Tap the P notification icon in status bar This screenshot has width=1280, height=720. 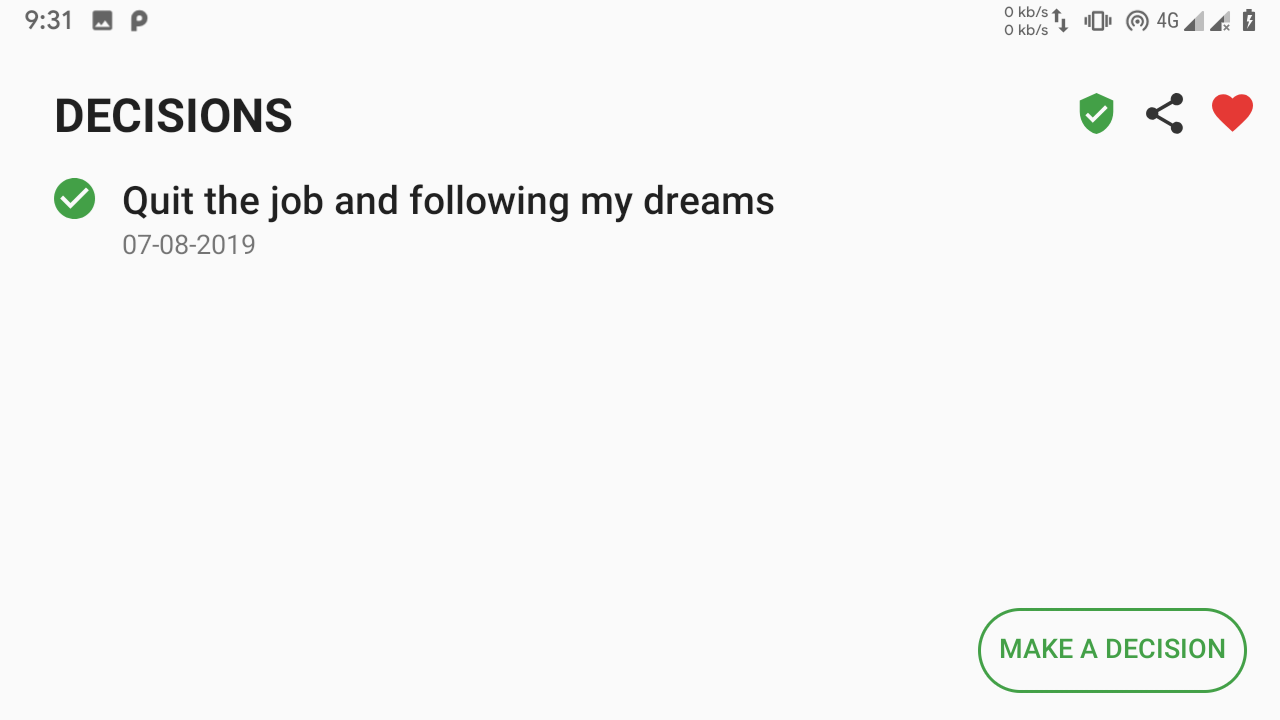click(x=139, y=21)
